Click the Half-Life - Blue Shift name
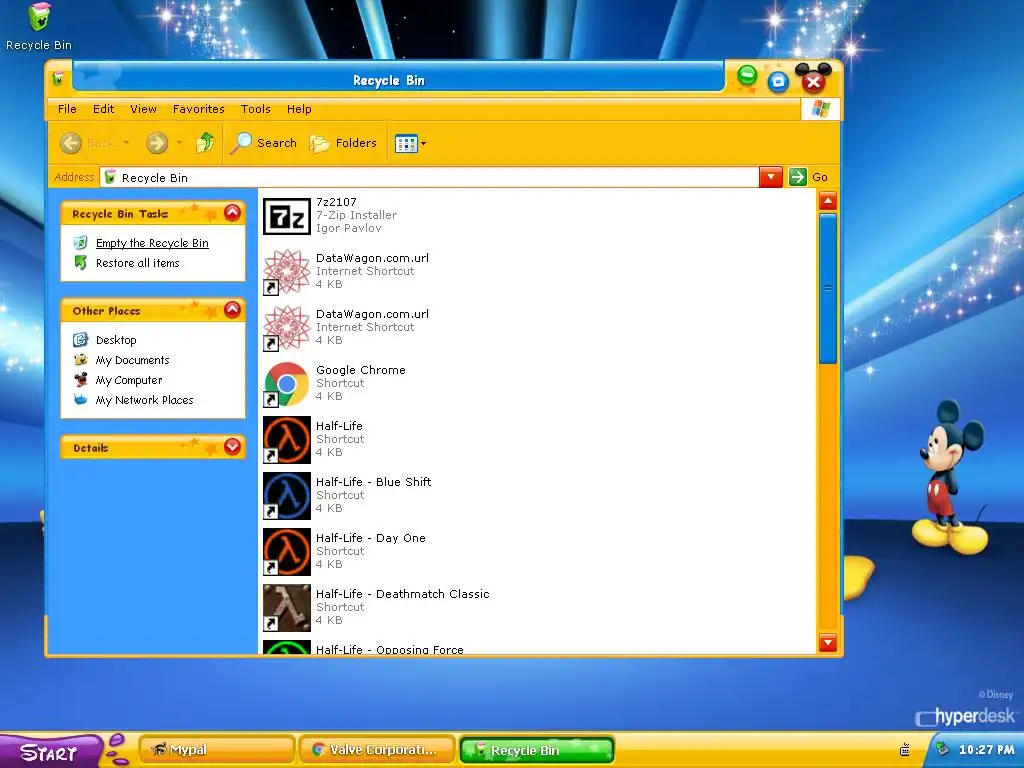Viewport: 1024px width, 768px height. [x=373, y=481]
